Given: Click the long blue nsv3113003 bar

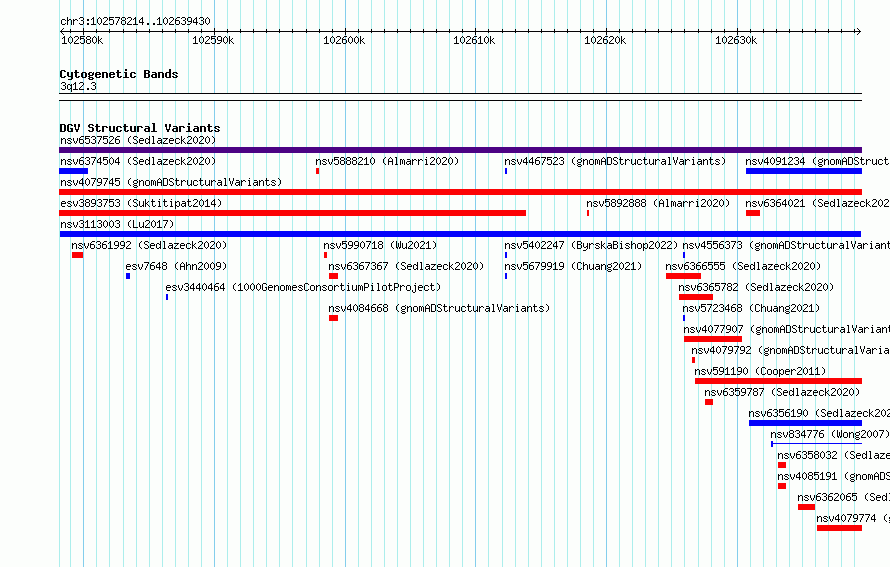Looking at the screenshot, I should click(x=460, y=234).
